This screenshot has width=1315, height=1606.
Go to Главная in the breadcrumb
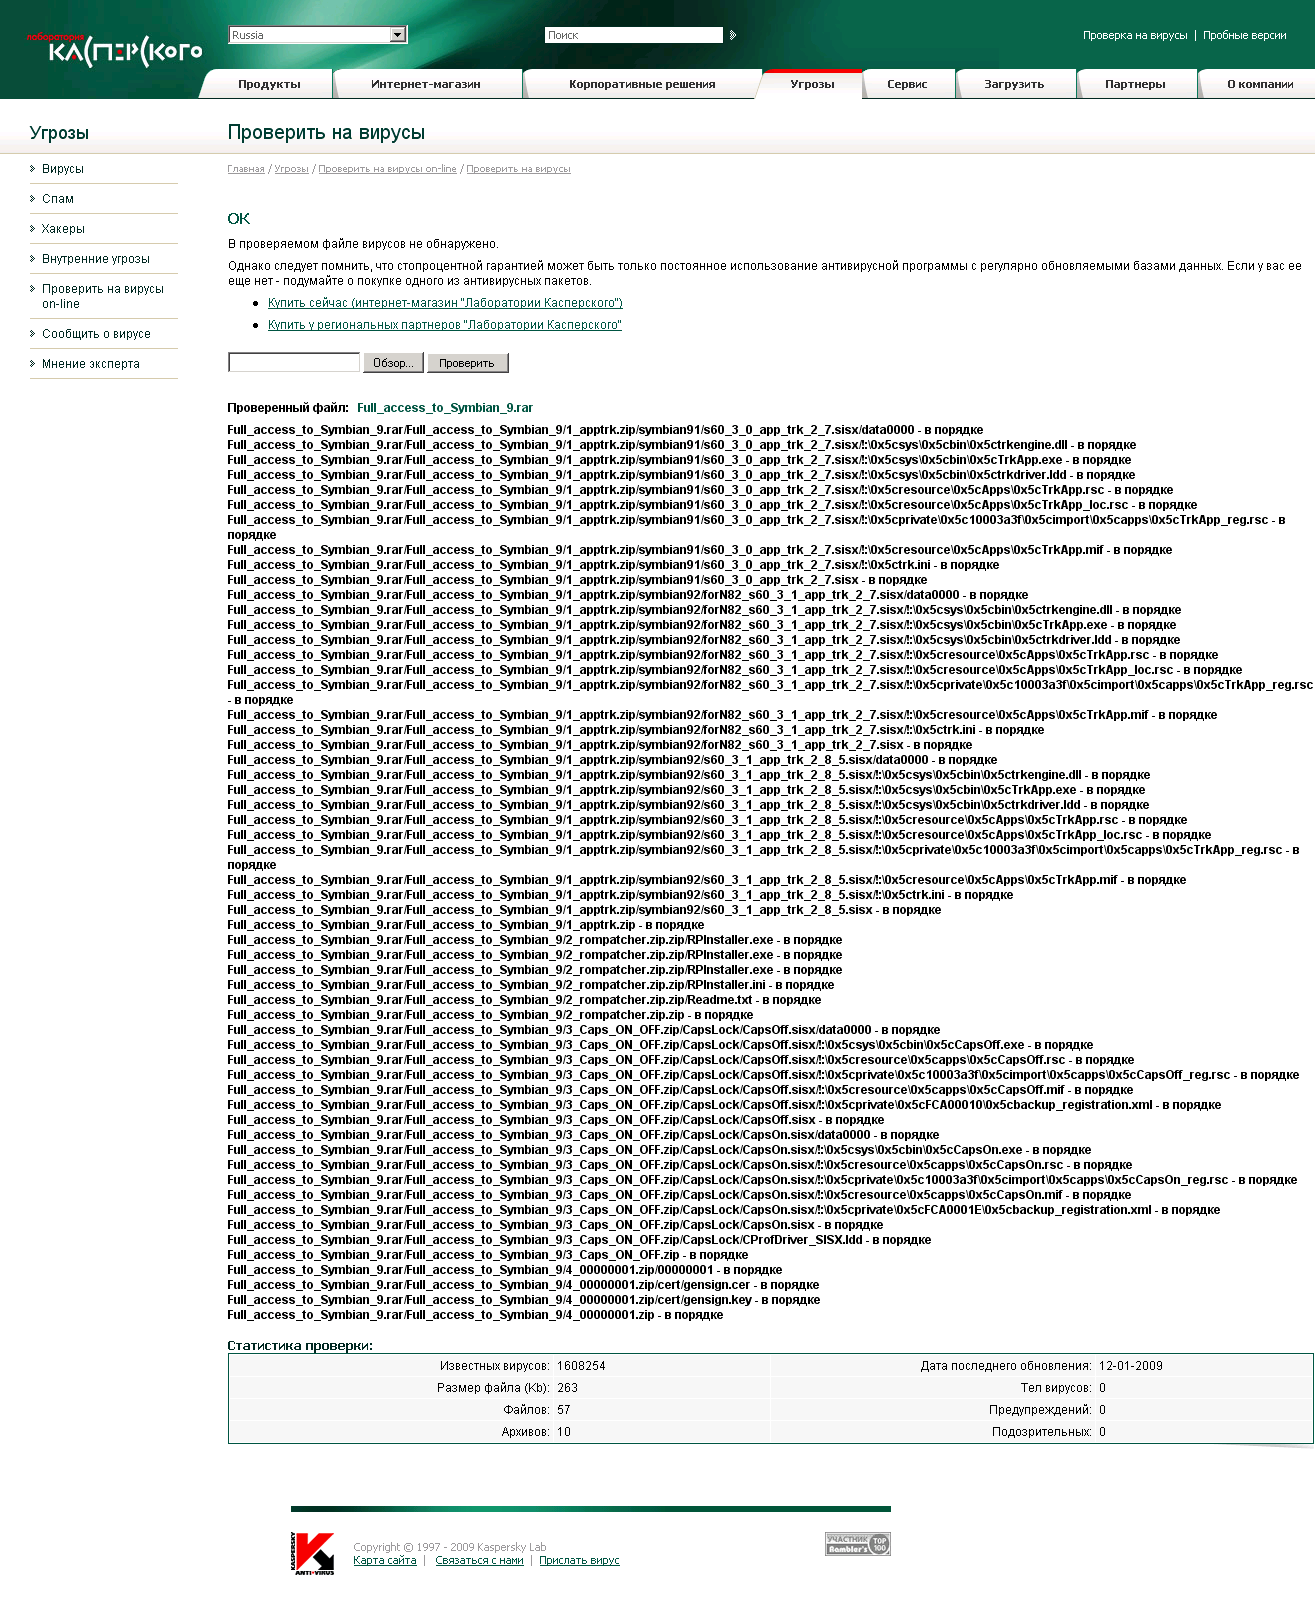246,169
